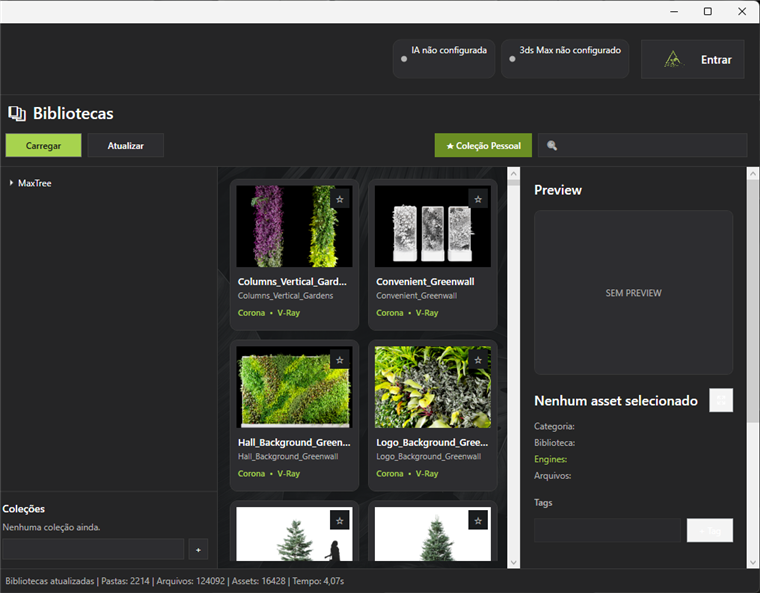Click Logo_Background_Gree... title
Screen dimensions: 760x593
[432, 442]
